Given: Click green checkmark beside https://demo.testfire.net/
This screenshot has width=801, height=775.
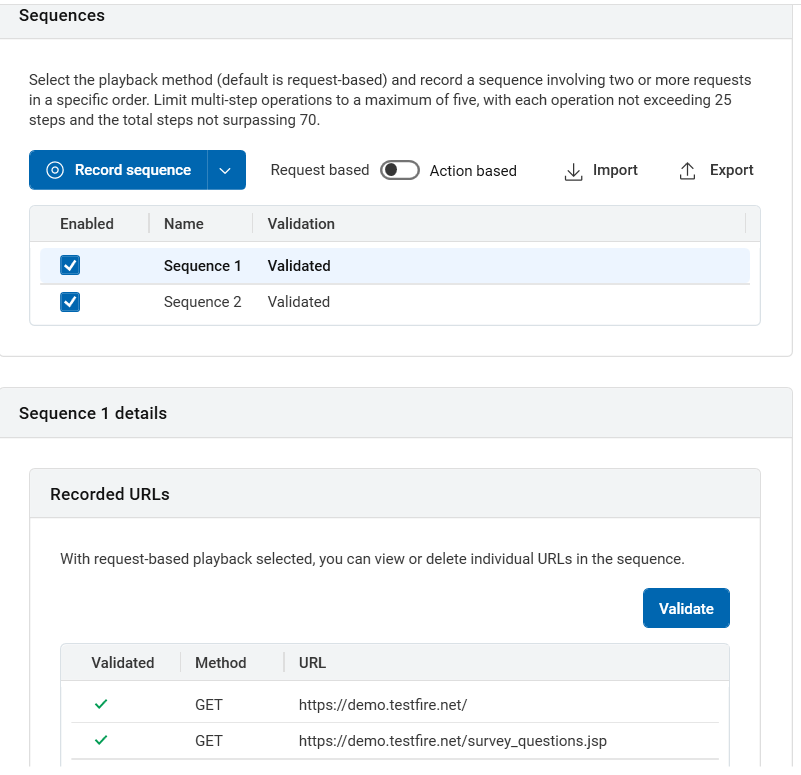Looking at the screenshot, I should coord(100,704).
